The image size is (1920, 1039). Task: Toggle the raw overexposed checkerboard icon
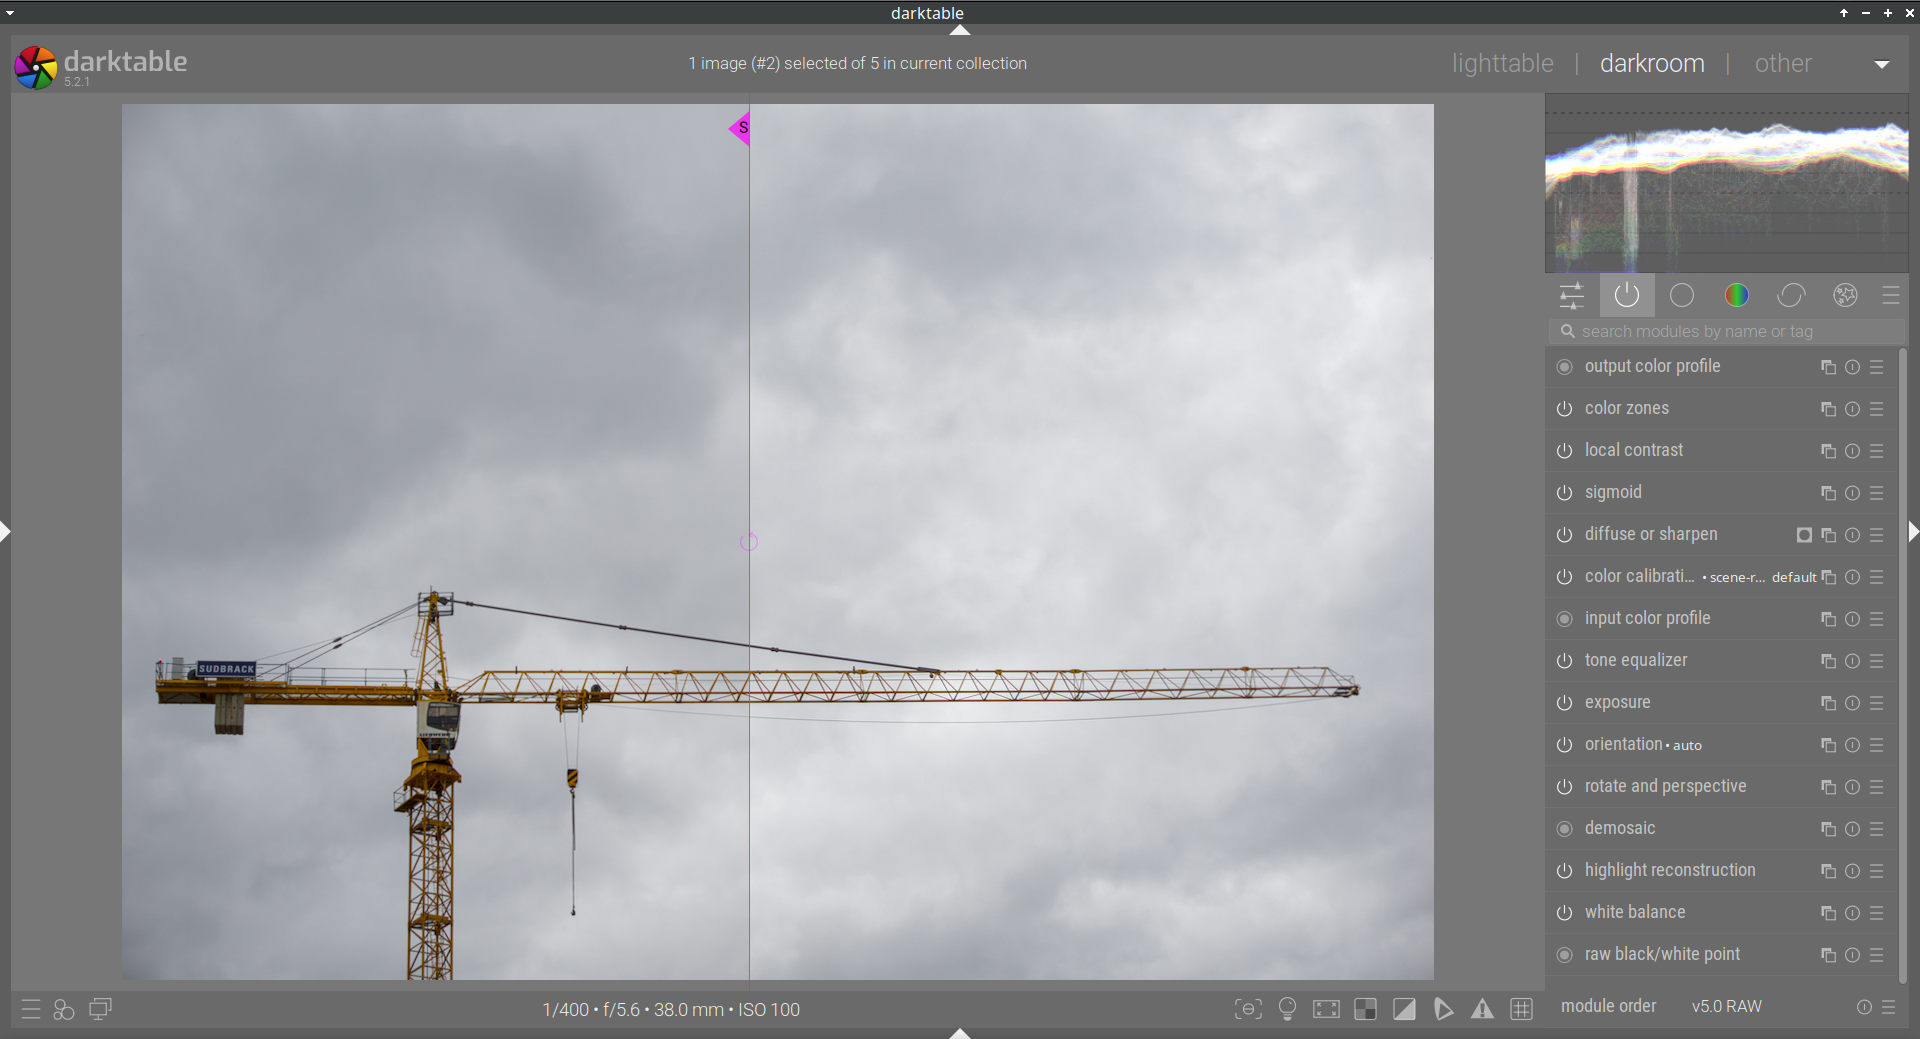[1365, 1010]
